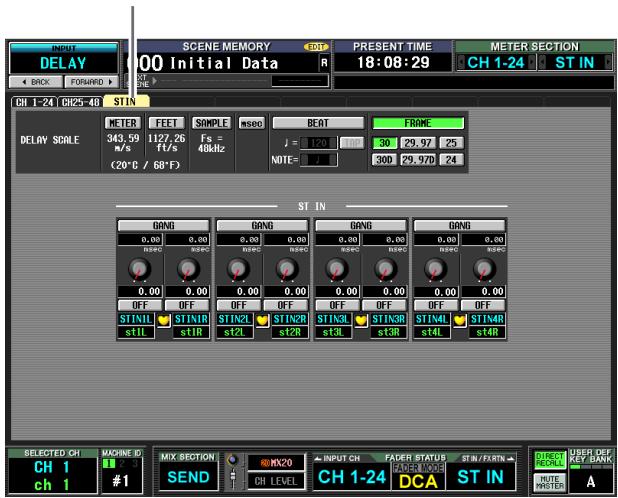Toggle MUTE MASTER
Image resolution: width=618 pixels, height=498 pixels.
click(550, 483)
